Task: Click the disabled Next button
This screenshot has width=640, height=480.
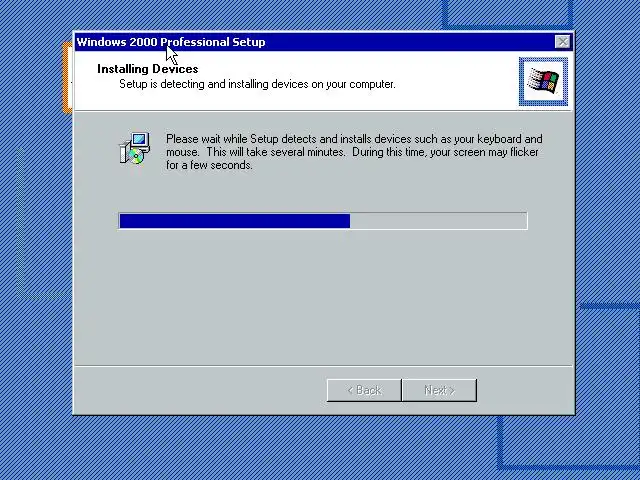Action: [x=439, y=390]
